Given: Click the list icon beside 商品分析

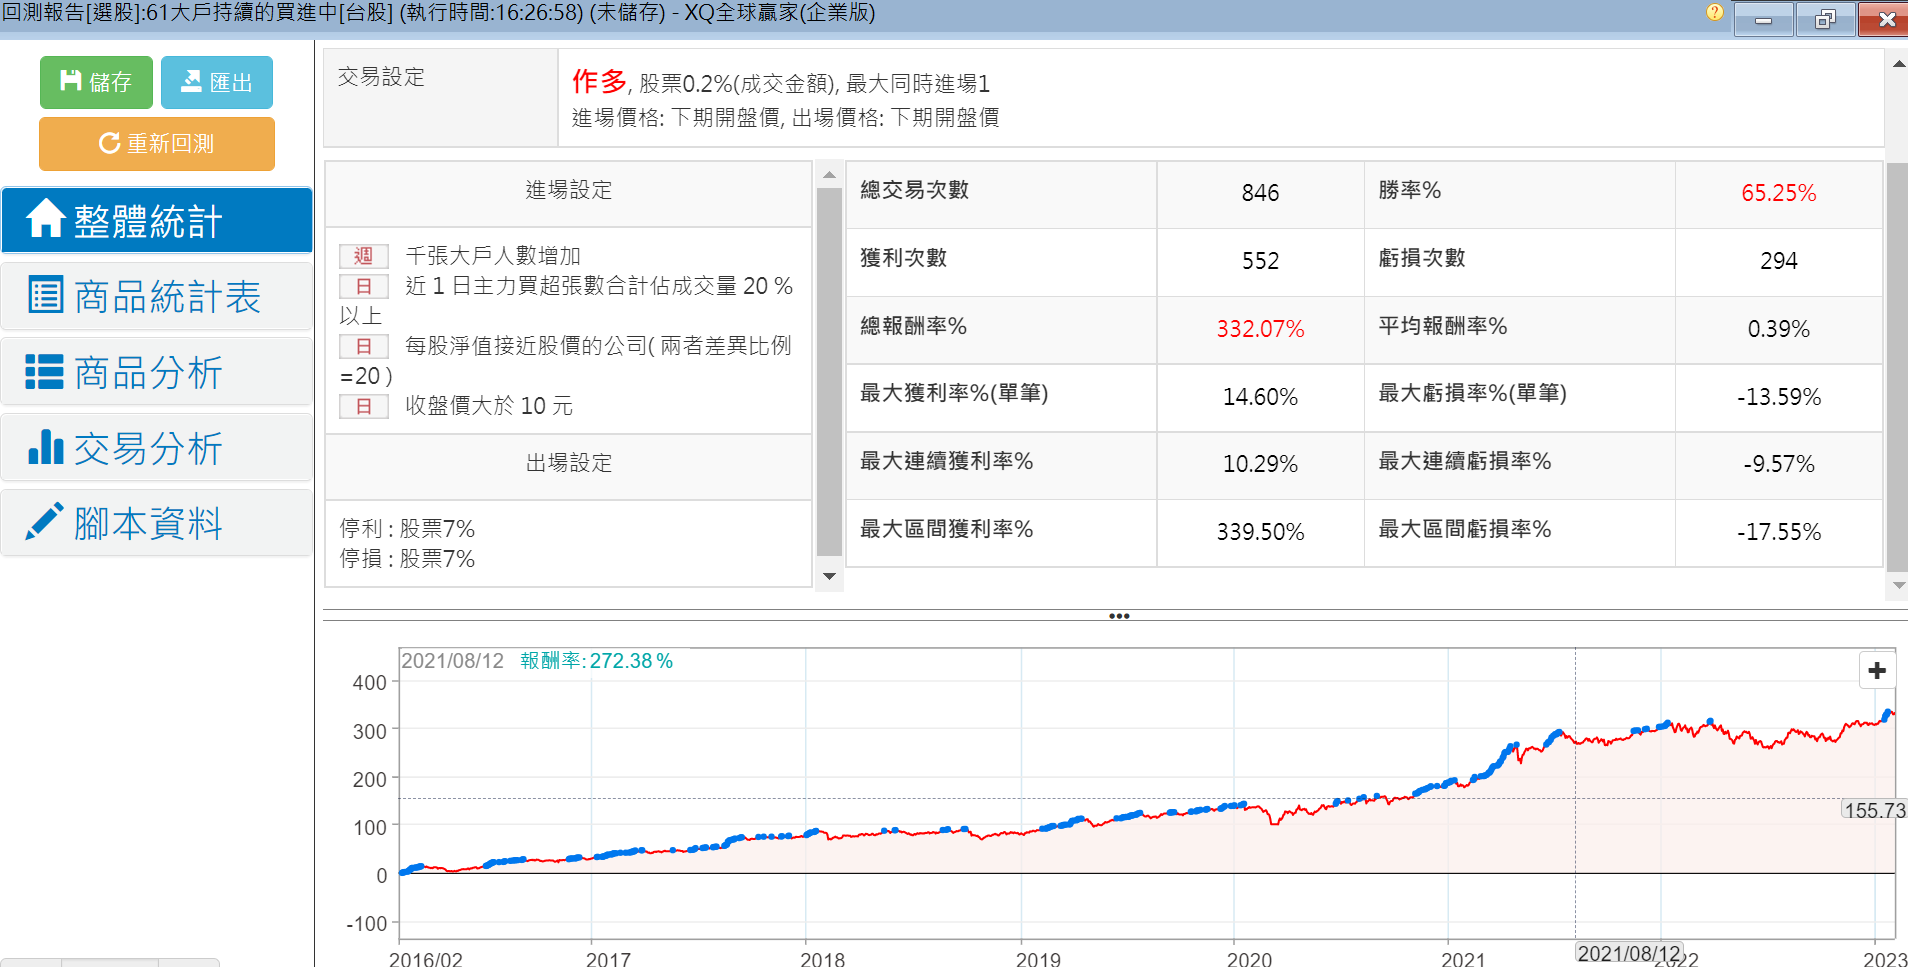Looking at the screenshot, I should [45, 371].
